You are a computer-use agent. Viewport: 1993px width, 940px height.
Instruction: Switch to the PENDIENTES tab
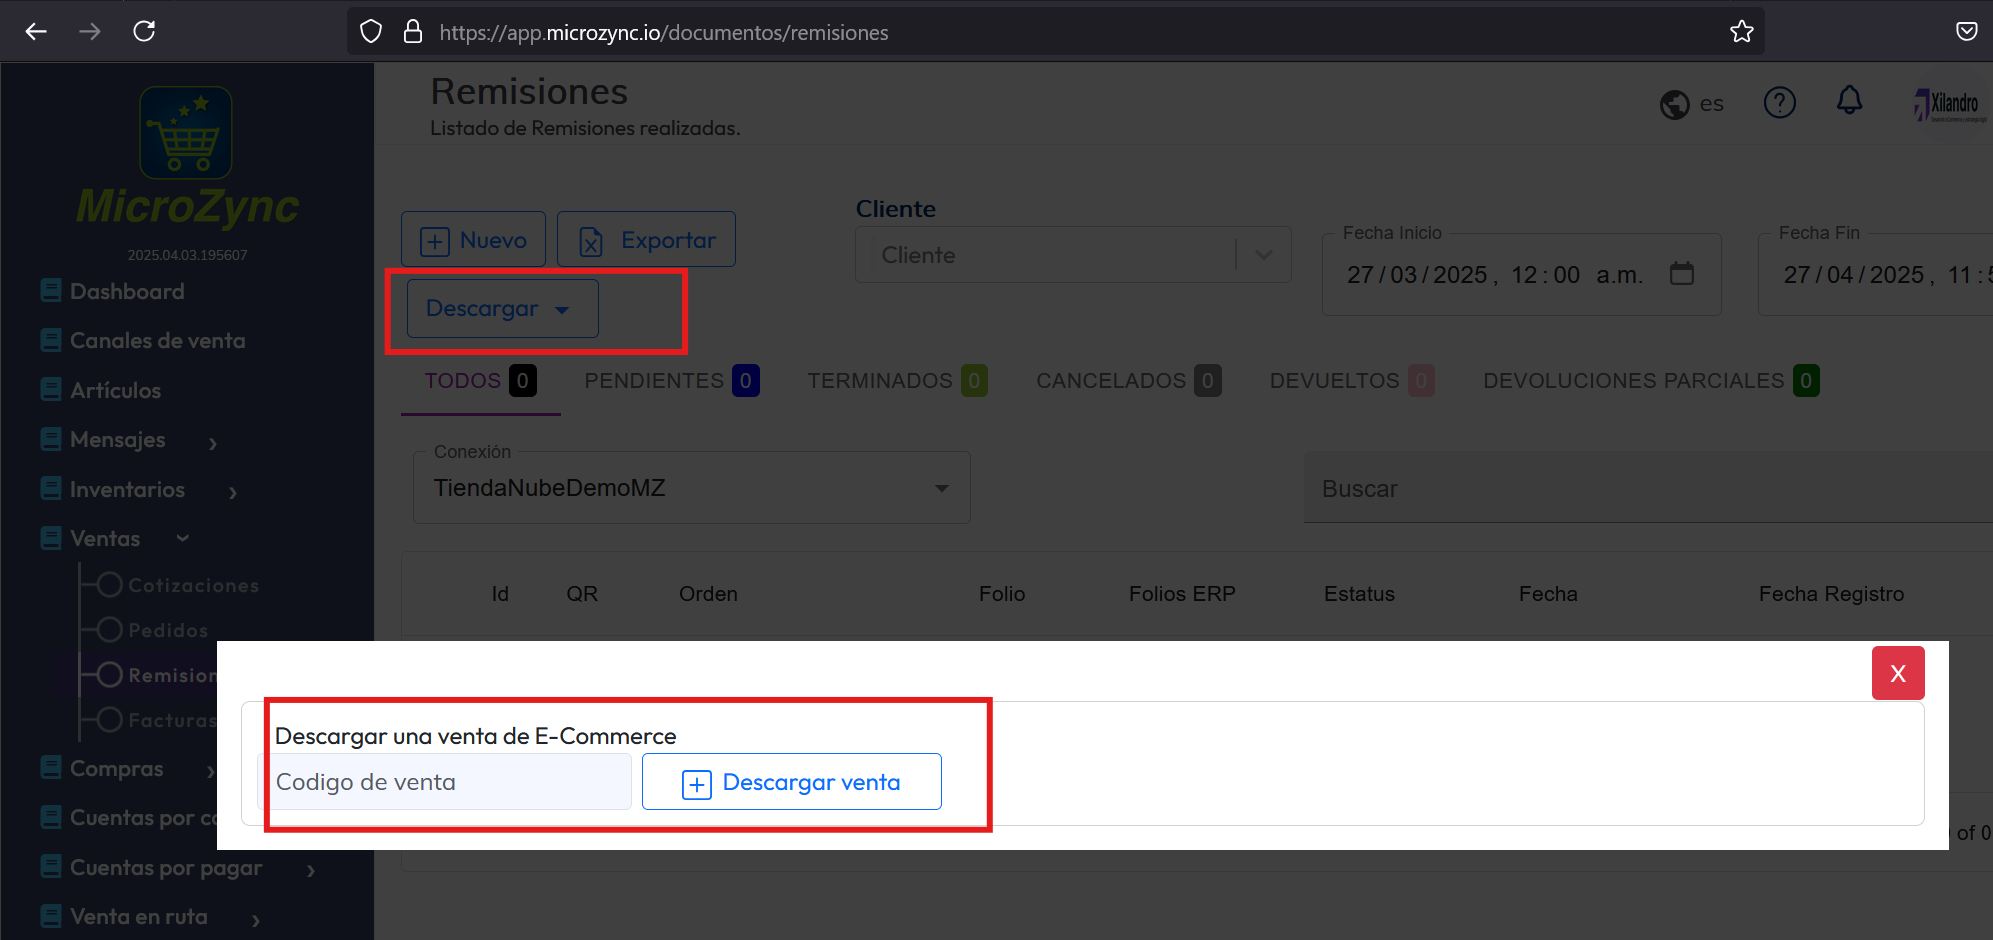654,381
